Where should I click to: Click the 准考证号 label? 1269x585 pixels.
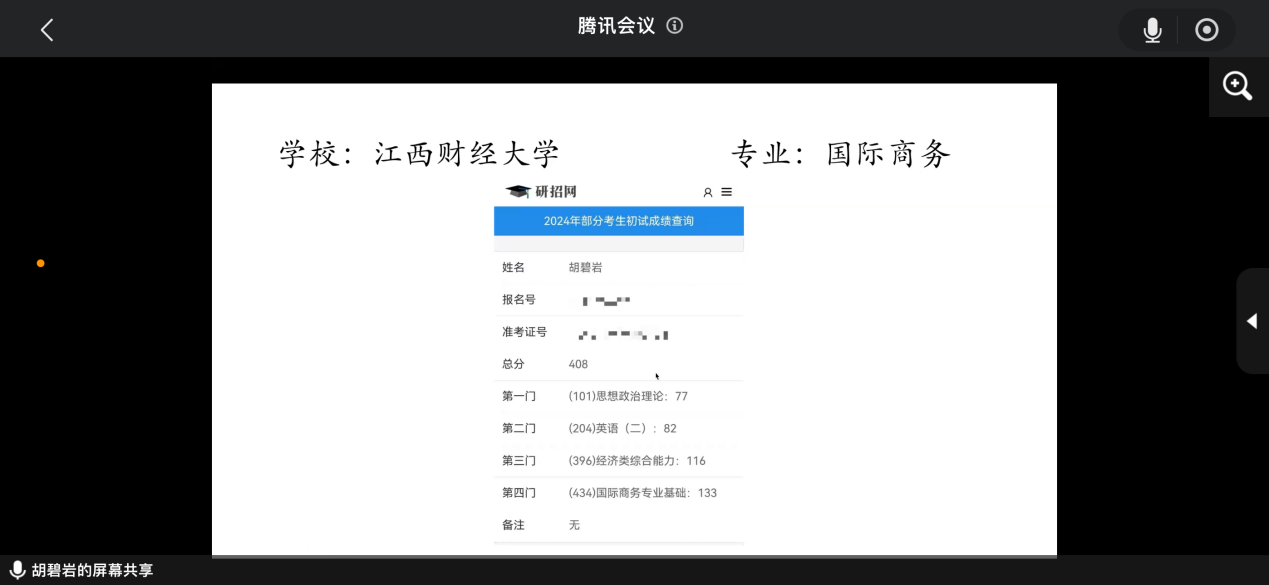tap(524, 332)
